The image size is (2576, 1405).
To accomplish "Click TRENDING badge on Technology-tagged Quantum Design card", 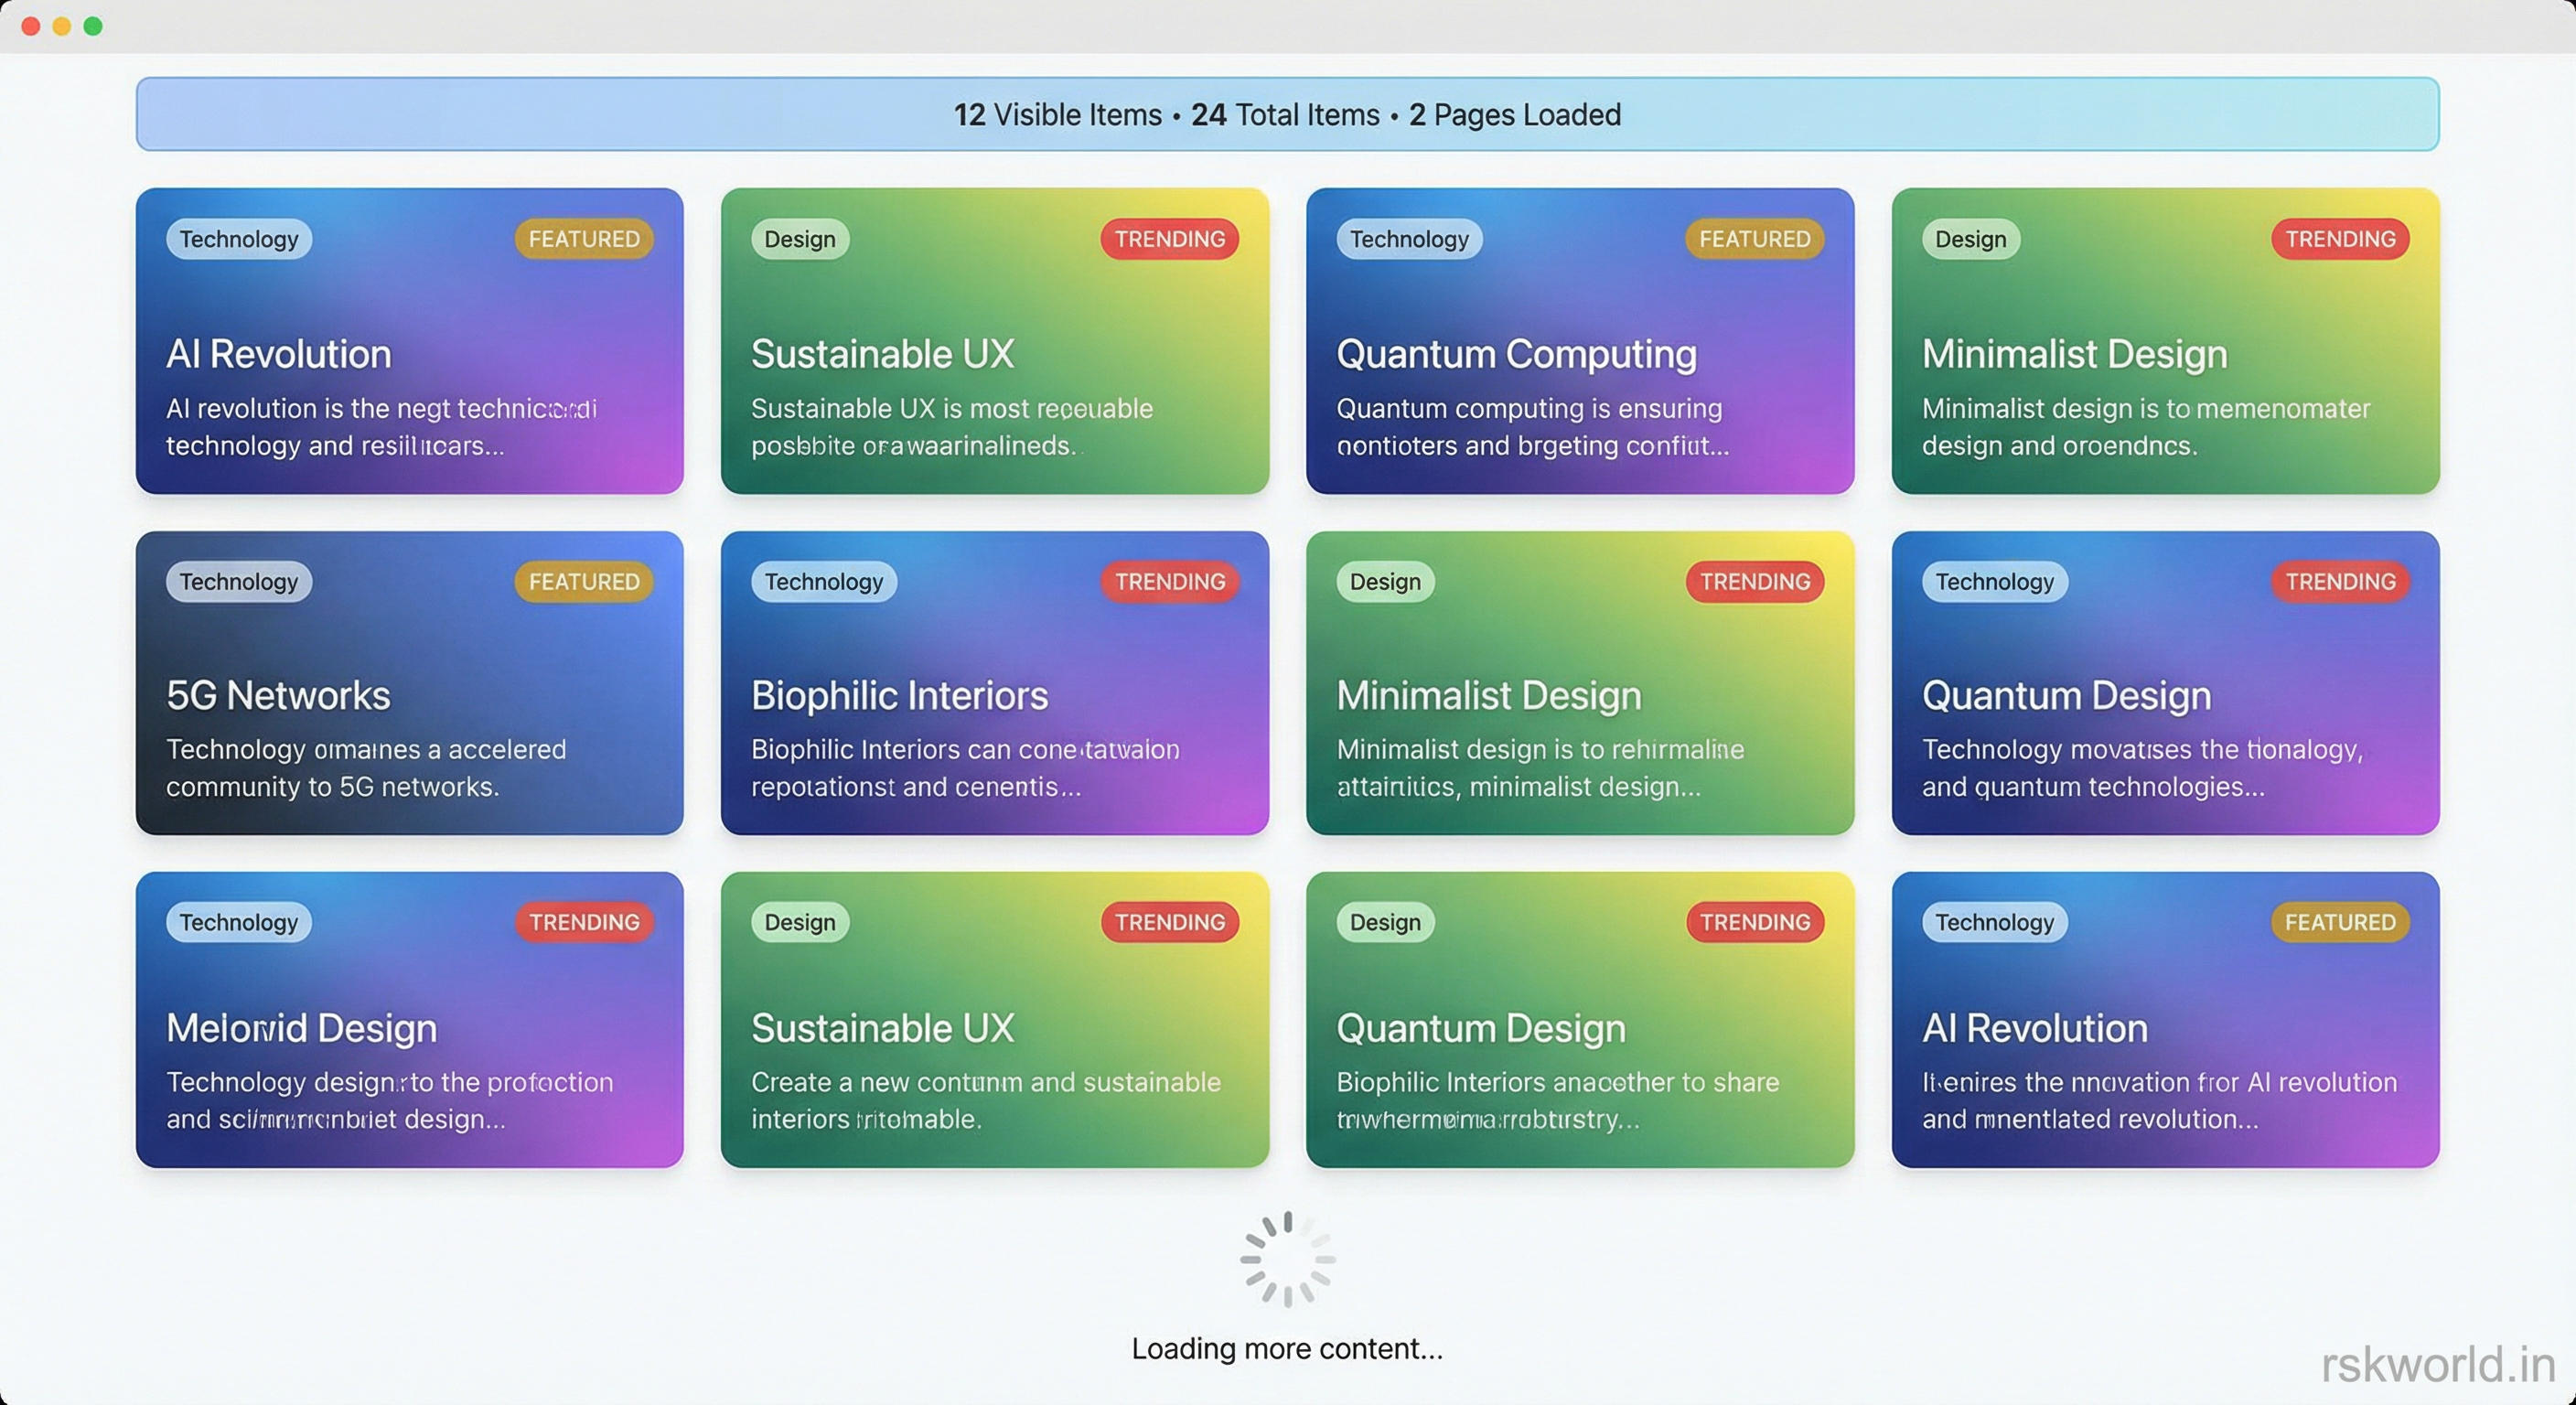I will click(x=2340, y=581).
